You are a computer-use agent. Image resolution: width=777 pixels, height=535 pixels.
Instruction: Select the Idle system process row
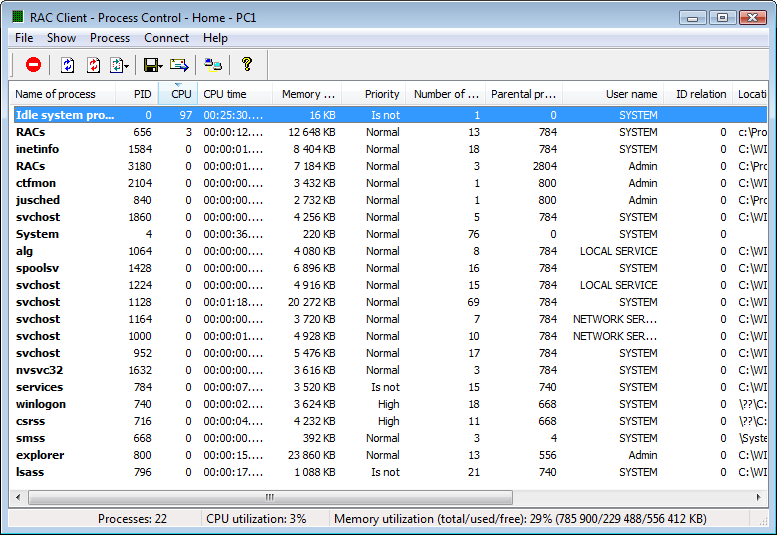(390, 115)
